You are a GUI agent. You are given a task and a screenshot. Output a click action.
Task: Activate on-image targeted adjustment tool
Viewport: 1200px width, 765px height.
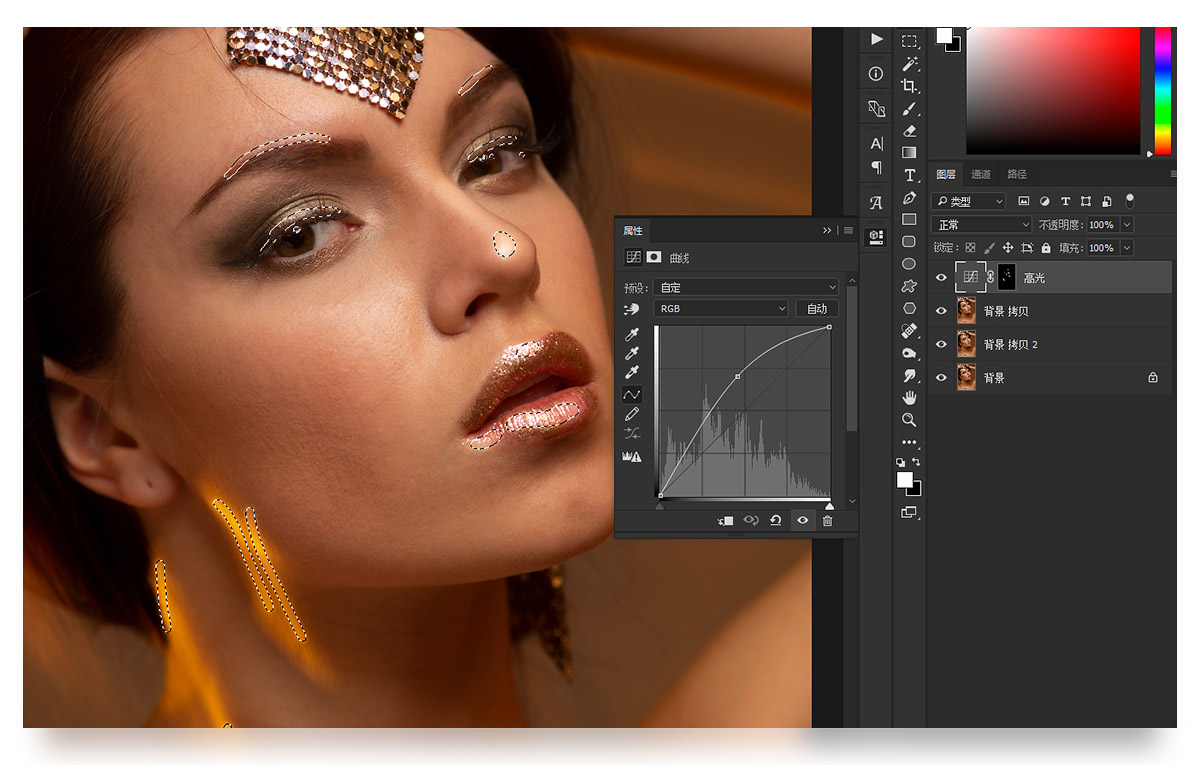point(631,309)
